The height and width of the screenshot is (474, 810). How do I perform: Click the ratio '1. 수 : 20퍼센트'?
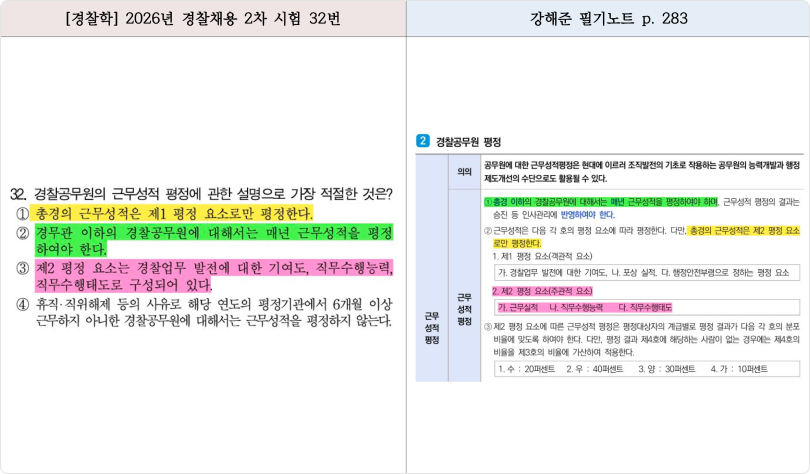[526, 369]
